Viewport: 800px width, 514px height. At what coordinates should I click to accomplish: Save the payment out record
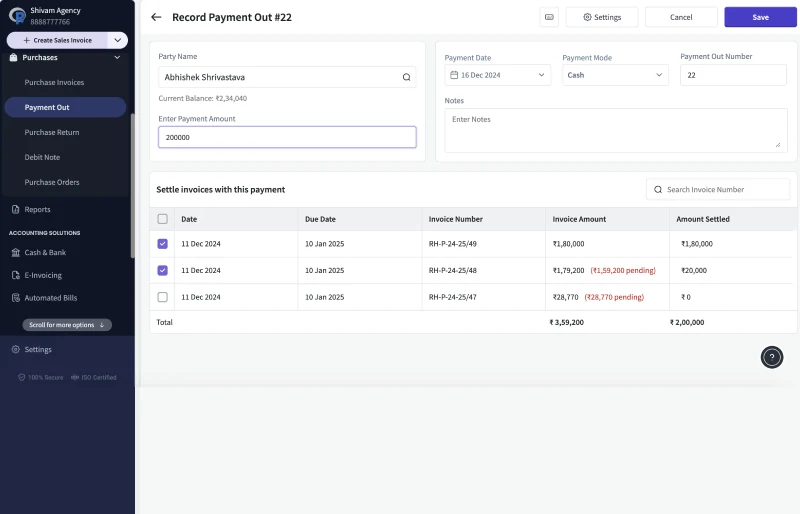coord(760,17)
